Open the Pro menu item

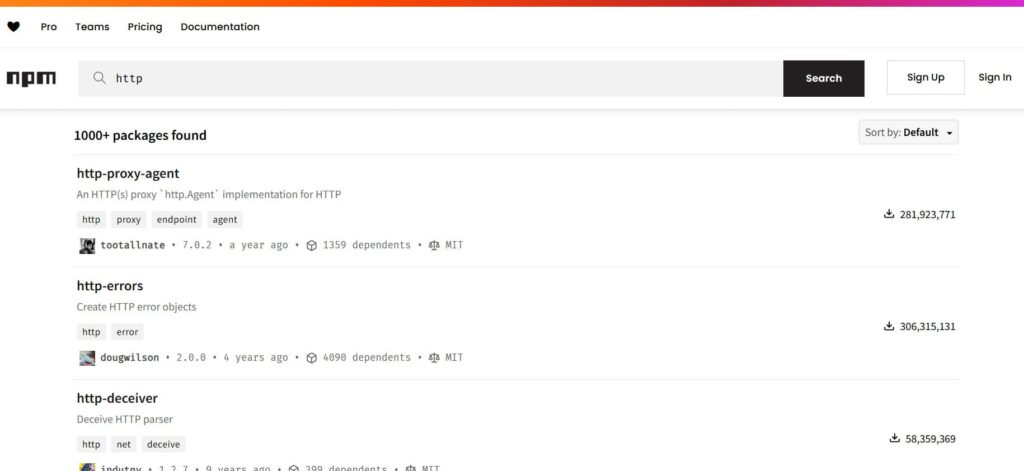[48, 27]
